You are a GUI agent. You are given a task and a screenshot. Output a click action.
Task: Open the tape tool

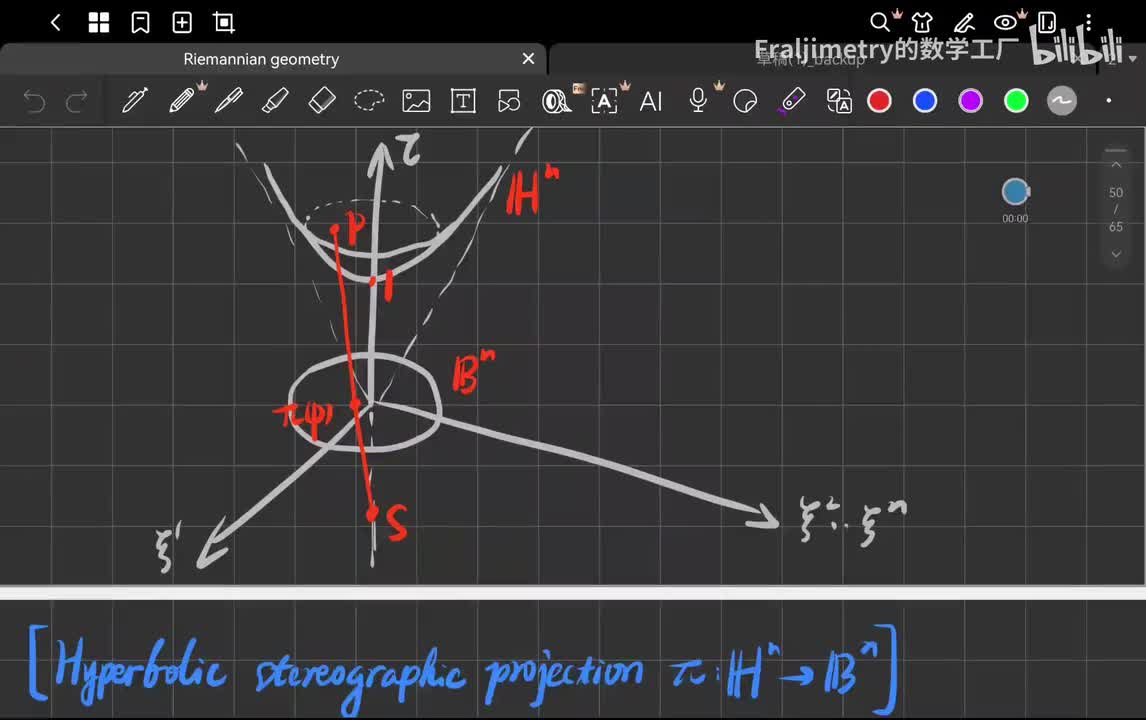[556, 101]
